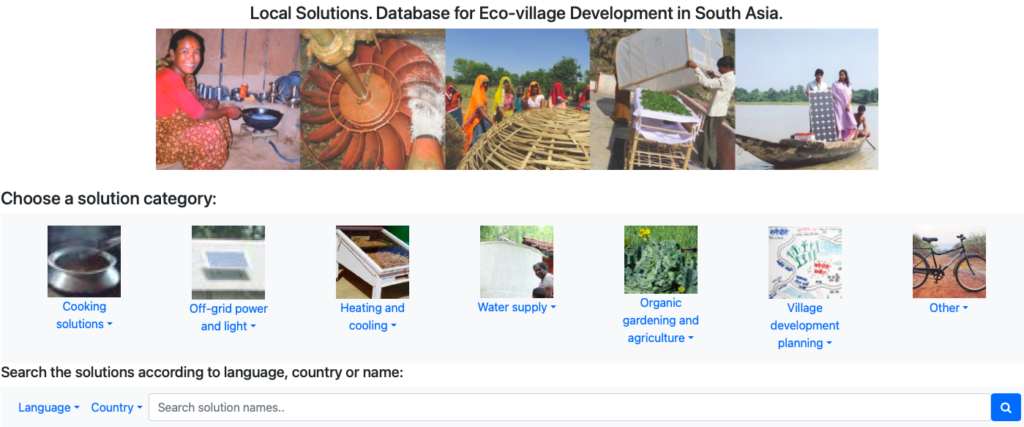This screenshot has height=427, width=1024.
Task: Select the solar panel off-grid power image
Action: click(229, 262)
